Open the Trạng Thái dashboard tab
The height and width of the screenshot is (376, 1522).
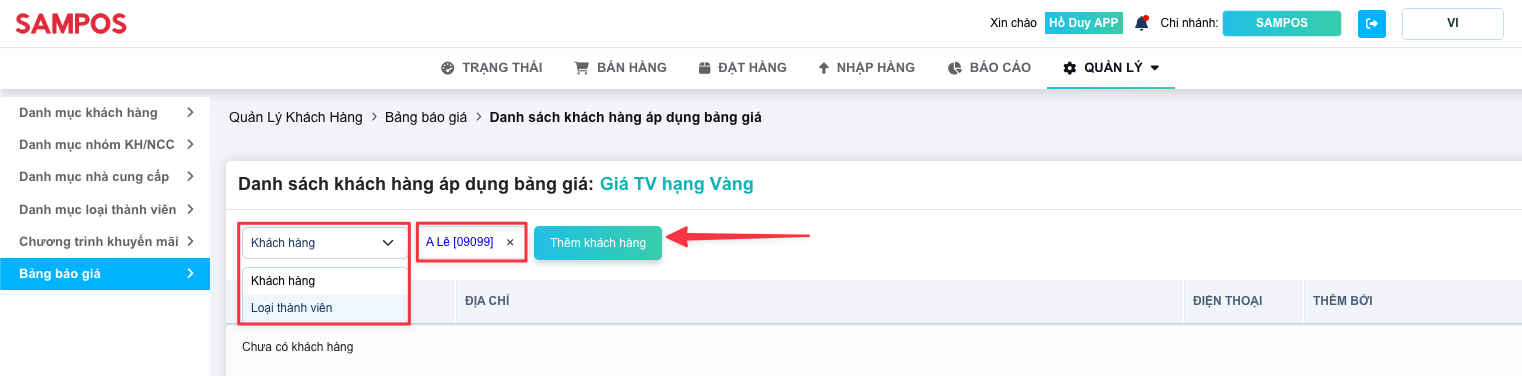coord(492,68)
